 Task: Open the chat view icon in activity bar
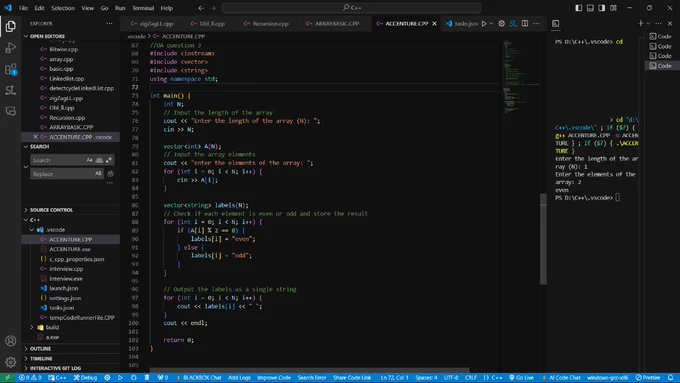10,111
